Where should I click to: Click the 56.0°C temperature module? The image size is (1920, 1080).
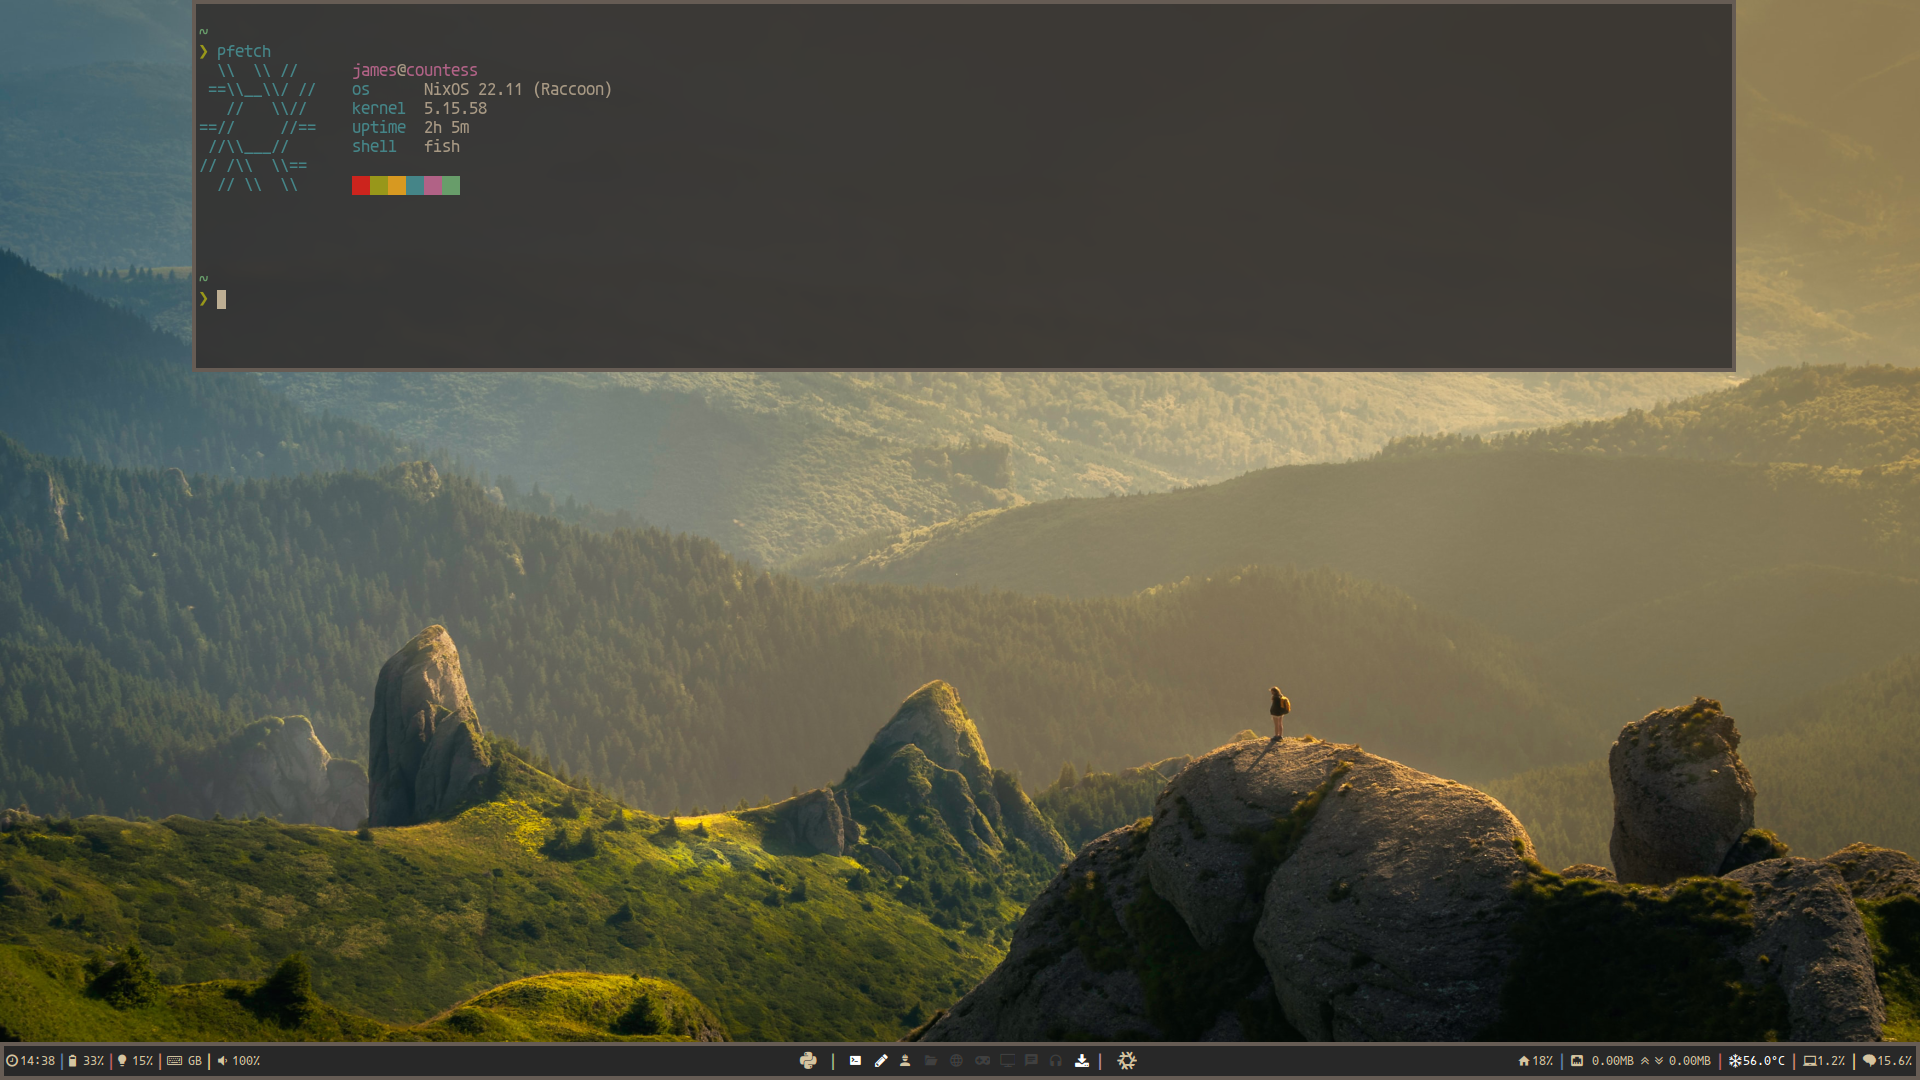[x=1757, y=1061]
